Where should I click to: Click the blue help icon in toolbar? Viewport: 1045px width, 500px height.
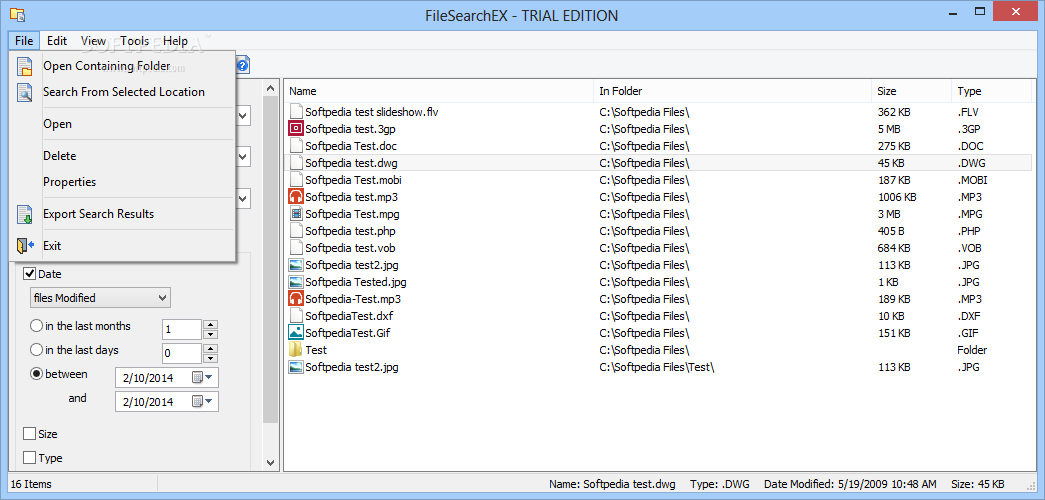coord(243,65)
